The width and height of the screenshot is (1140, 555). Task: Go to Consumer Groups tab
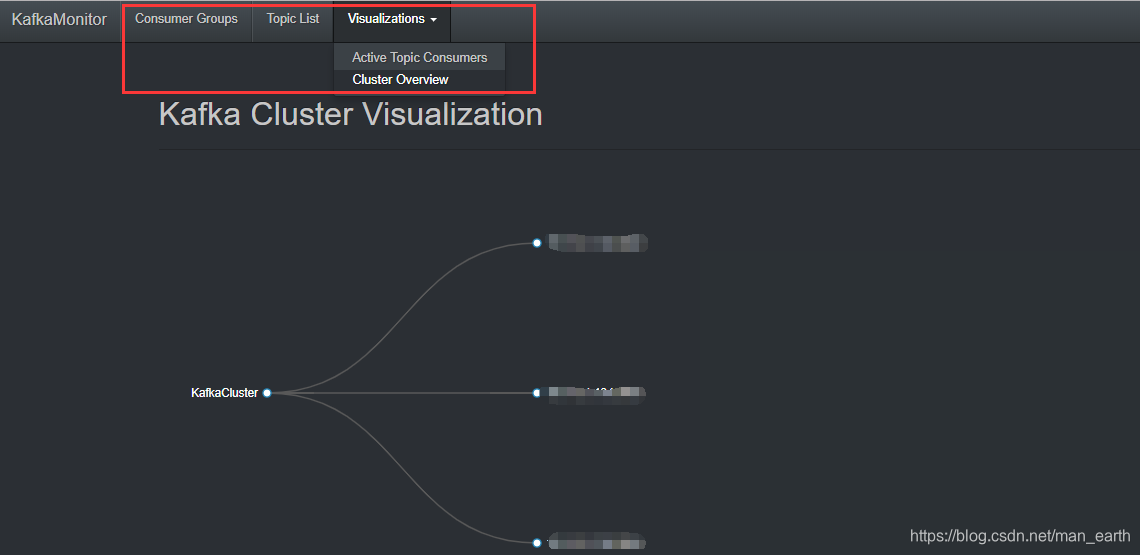[x=186, y=19]
